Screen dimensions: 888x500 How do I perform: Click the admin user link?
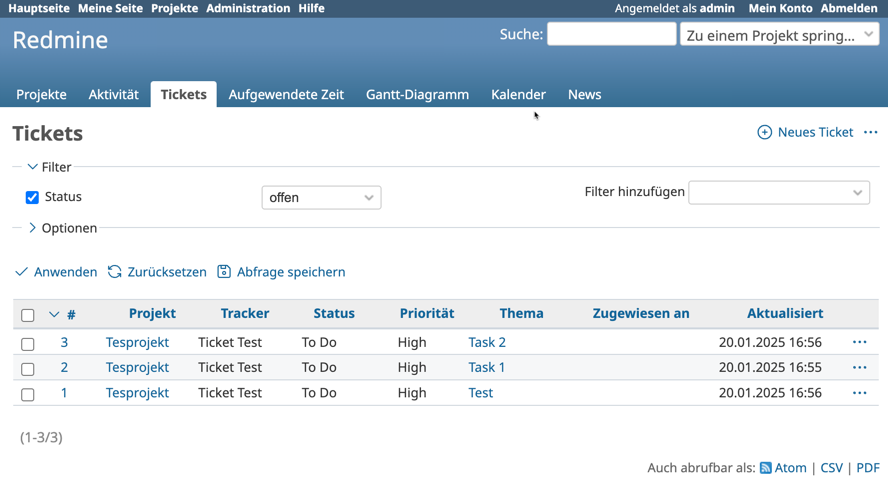717,8
